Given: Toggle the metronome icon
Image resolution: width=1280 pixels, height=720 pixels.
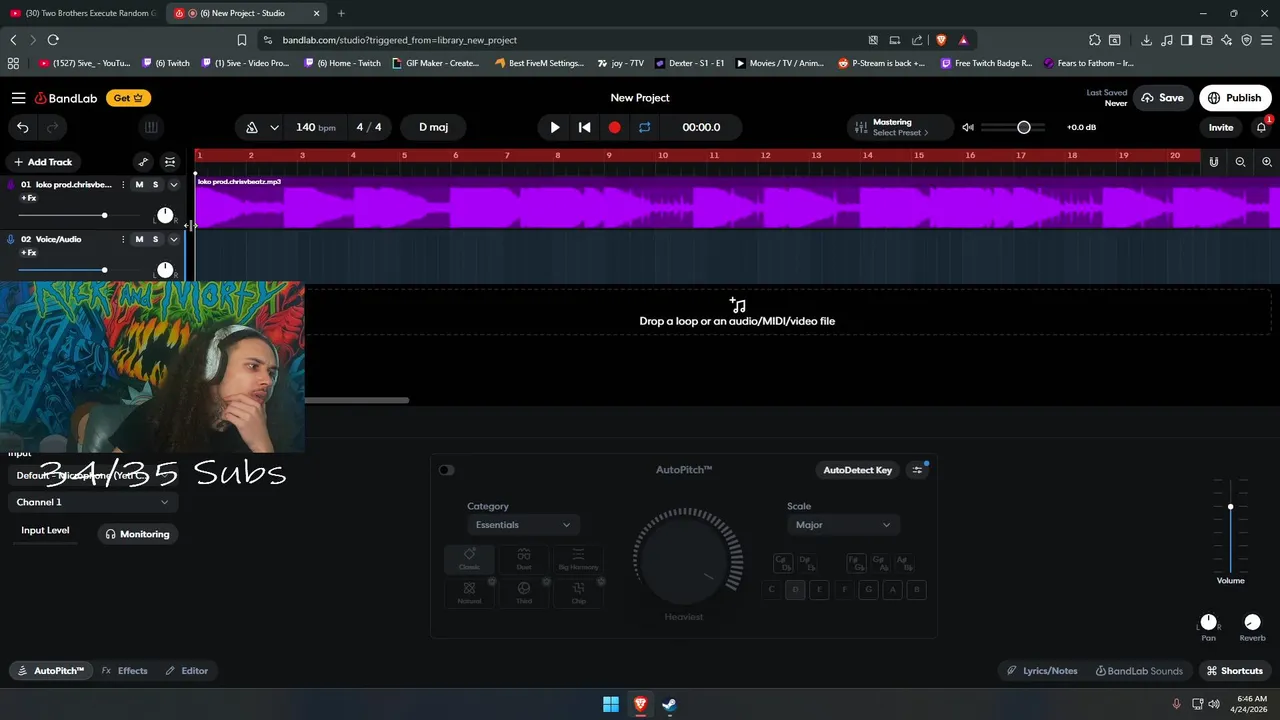Looking at the screenshot, I should [252, 127].
